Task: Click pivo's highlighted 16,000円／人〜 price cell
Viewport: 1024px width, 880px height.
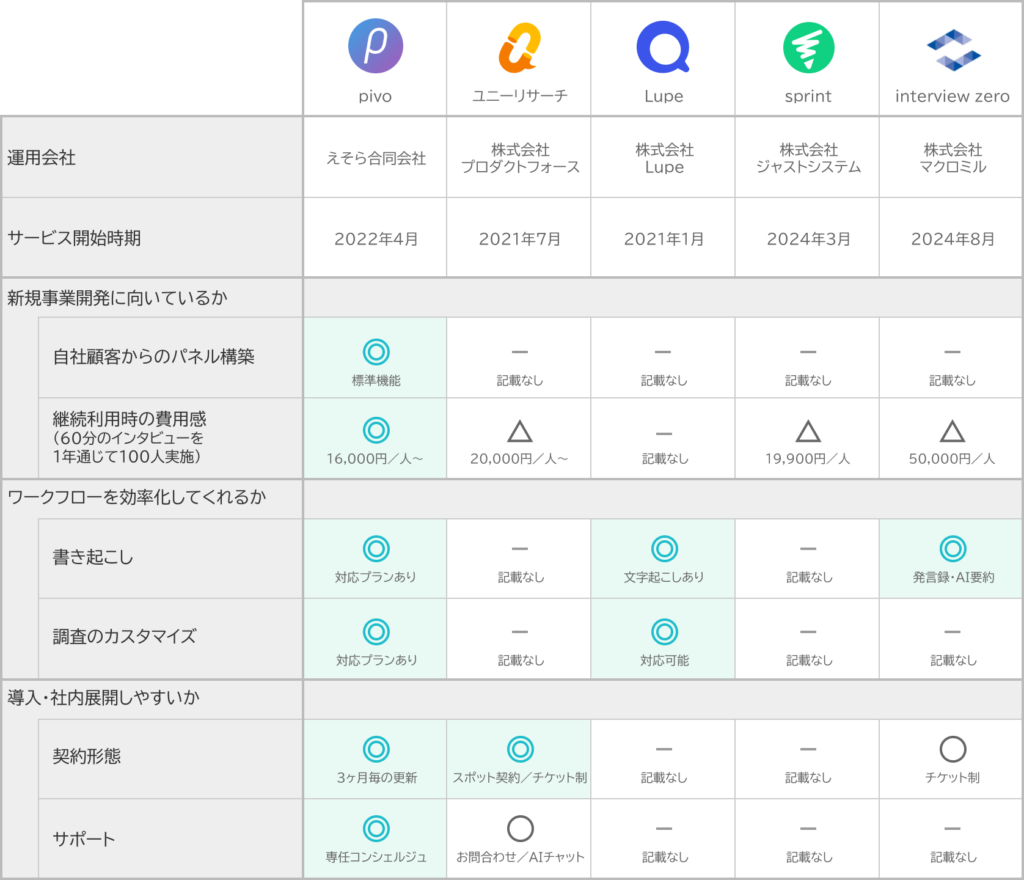Action: pos(375,438)
